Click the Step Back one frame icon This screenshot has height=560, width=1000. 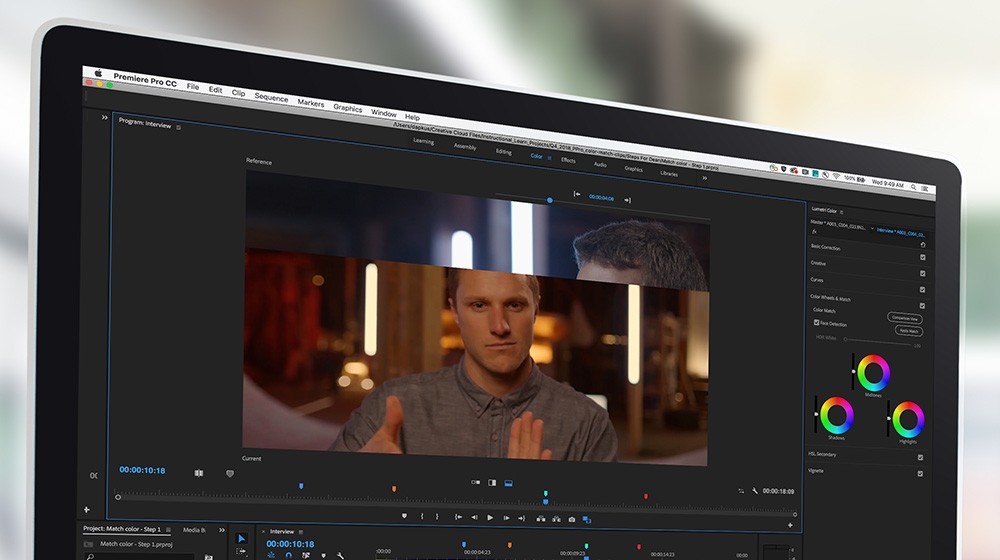[x=474, y=517]
